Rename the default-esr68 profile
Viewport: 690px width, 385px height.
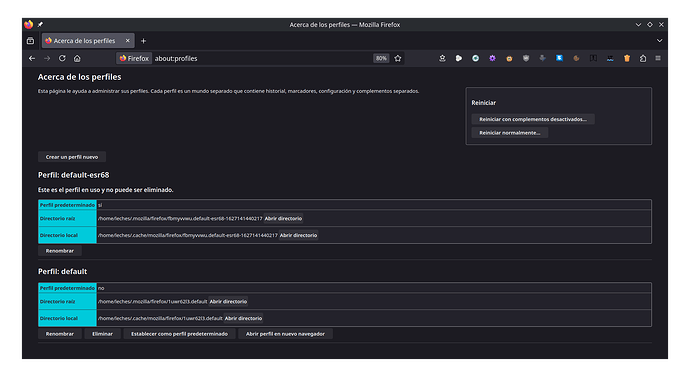60,251
